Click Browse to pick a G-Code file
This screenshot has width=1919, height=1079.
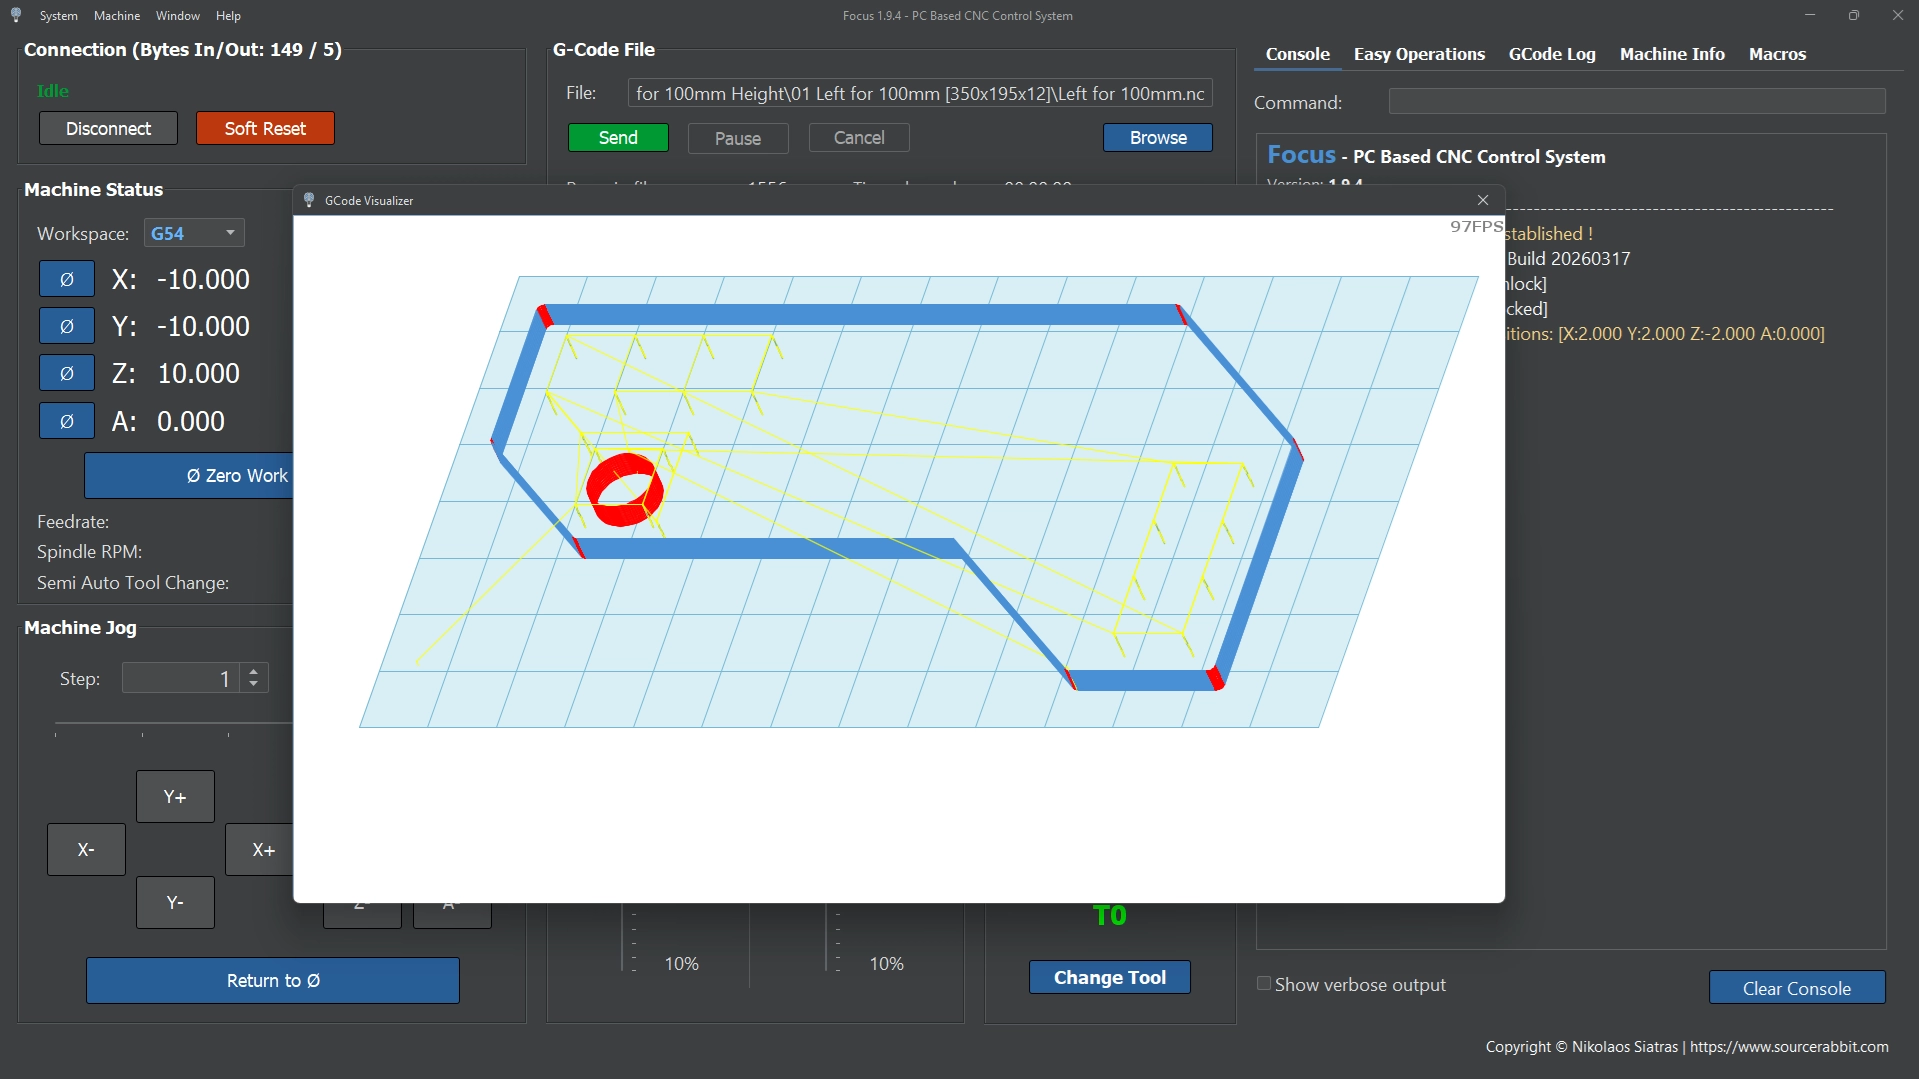[1157, 138]
